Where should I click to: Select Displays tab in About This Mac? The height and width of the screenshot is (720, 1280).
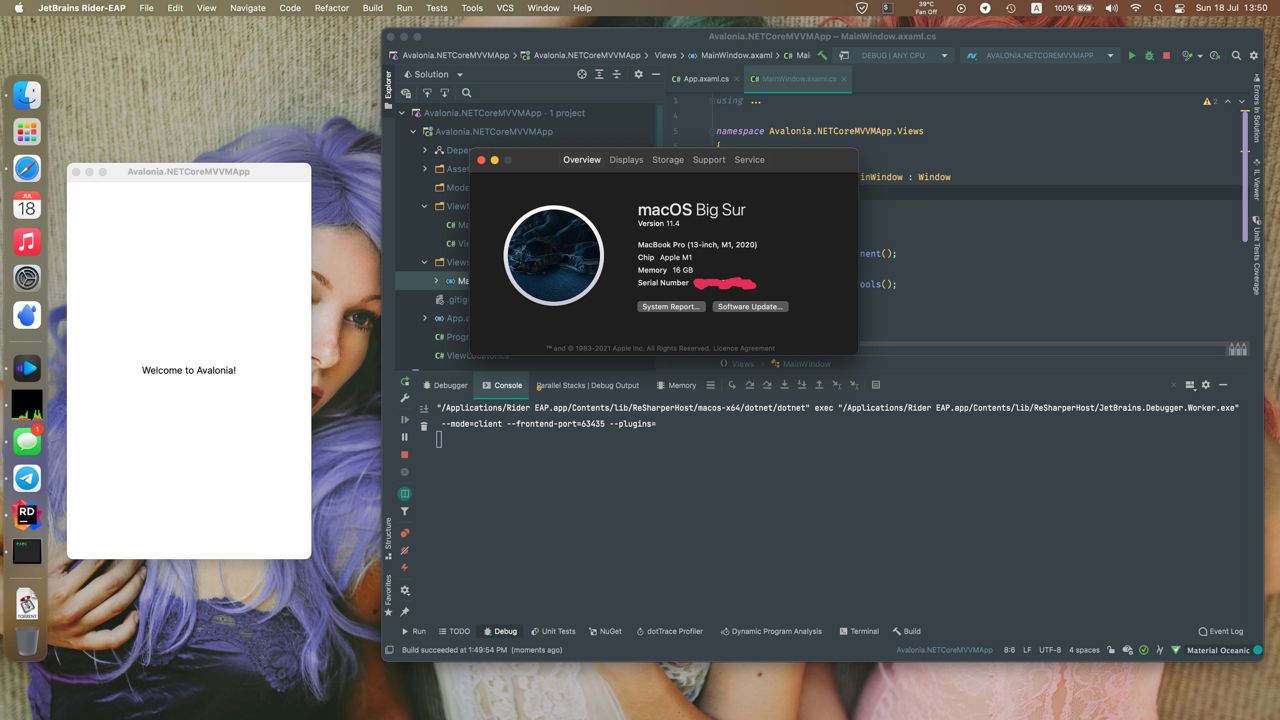pos(626,160)
